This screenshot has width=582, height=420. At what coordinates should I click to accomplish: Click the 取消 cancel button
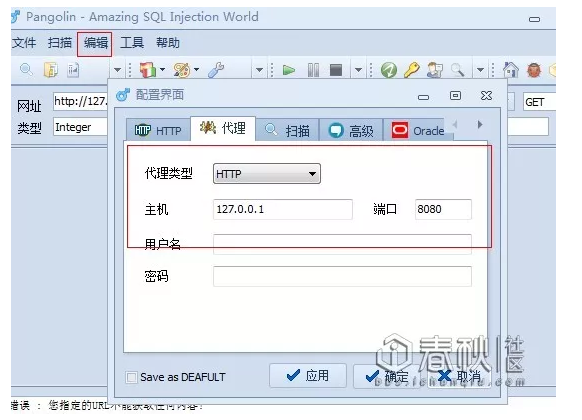460,376
